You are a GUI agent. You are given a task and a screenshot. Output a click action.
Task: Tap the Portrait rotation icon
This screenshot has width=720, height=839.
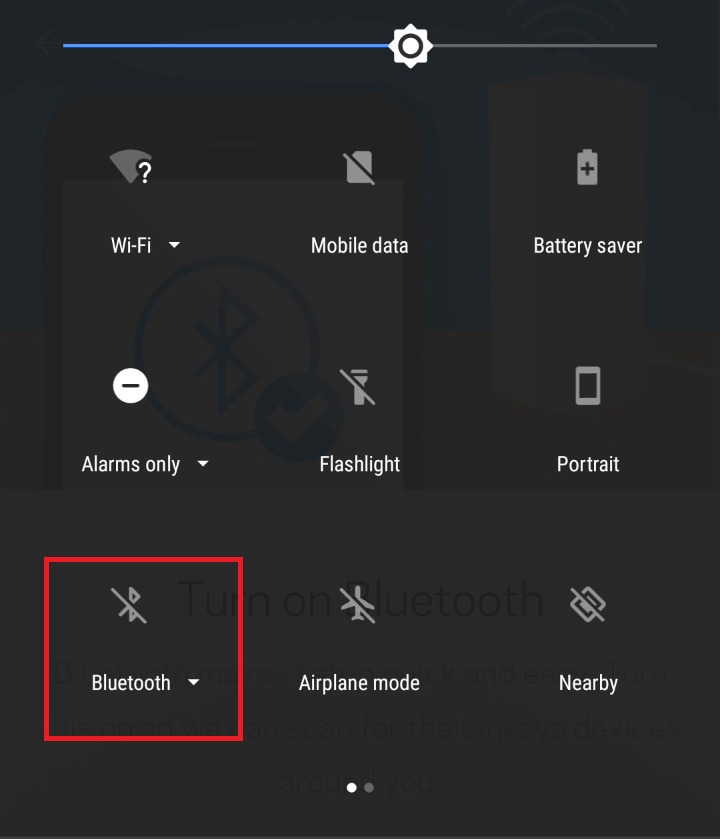point(587,386)
